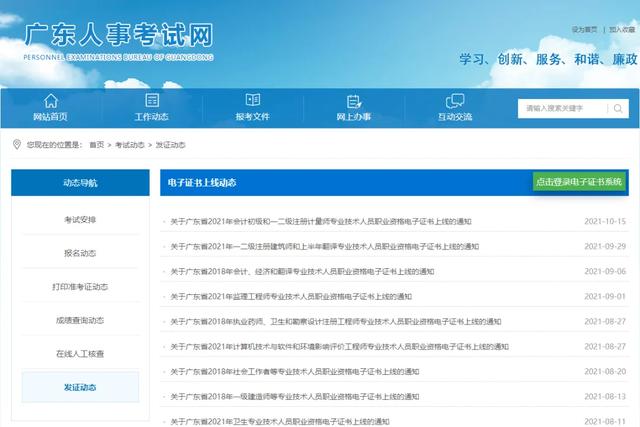
Task: Open the 互动交流 chat bubbles icon
Action: [455, 100]
